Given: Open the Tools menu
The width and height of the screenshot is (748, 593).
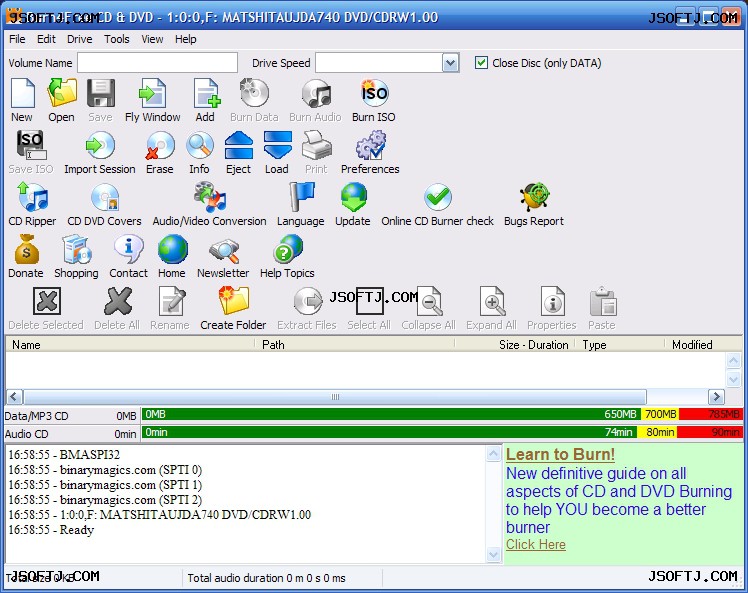Looking at the screenshot, I should coord(117,39).
